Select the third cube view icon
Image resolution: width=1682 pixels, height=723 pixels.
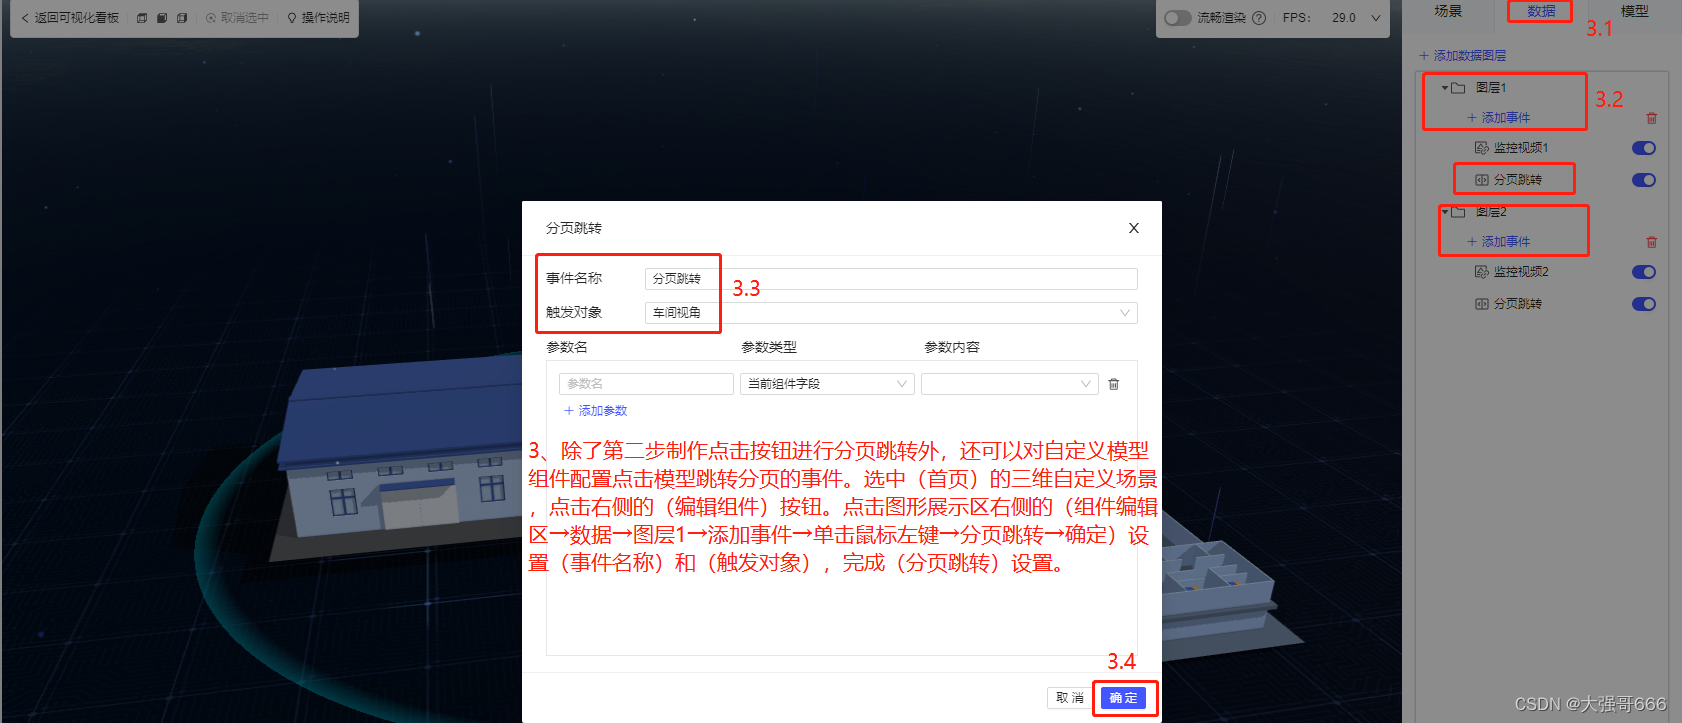(182, 18)
